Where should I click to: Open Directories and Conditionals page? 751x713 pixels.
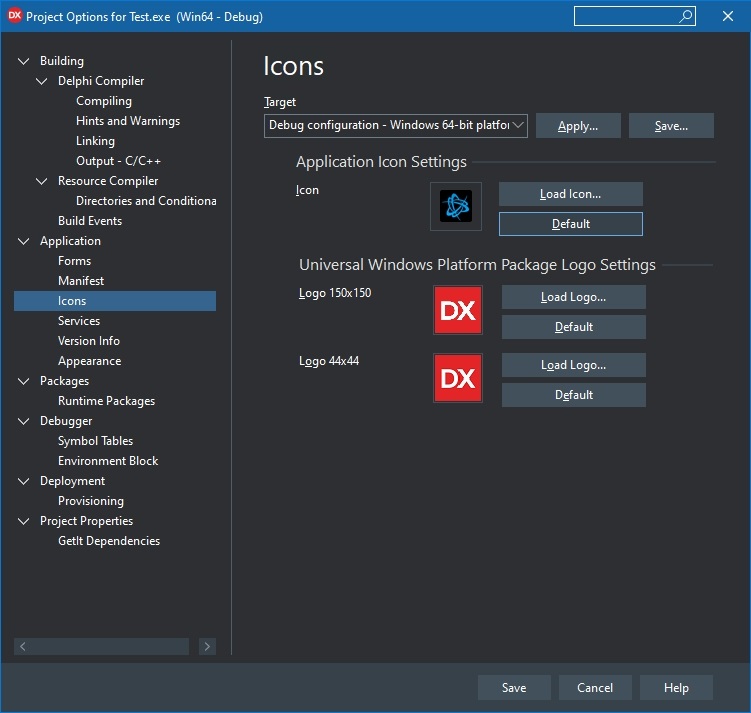(146, 201)
